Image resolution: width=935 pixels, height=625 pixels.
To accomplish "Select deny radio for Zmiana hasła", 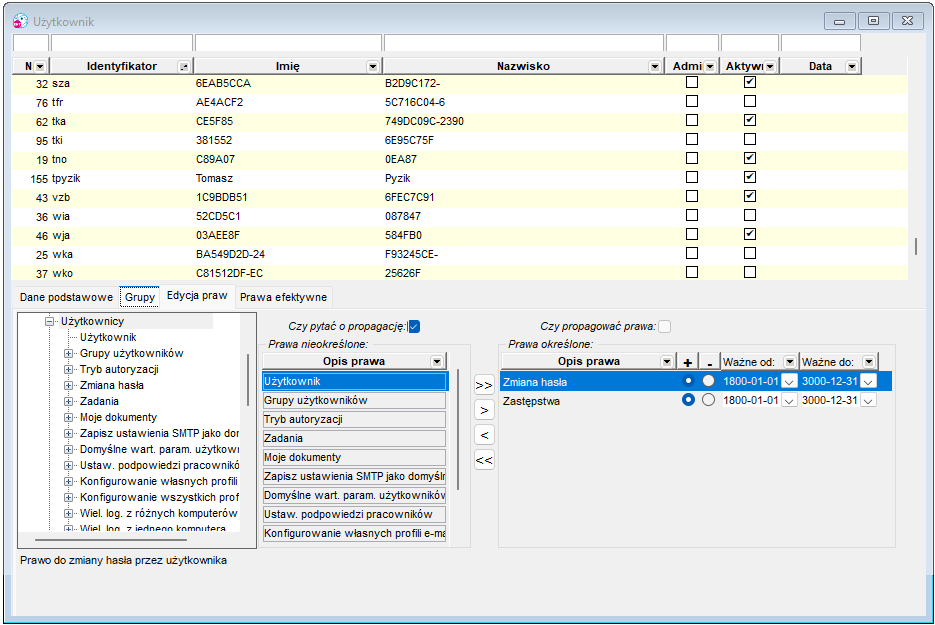I will 708,380.
